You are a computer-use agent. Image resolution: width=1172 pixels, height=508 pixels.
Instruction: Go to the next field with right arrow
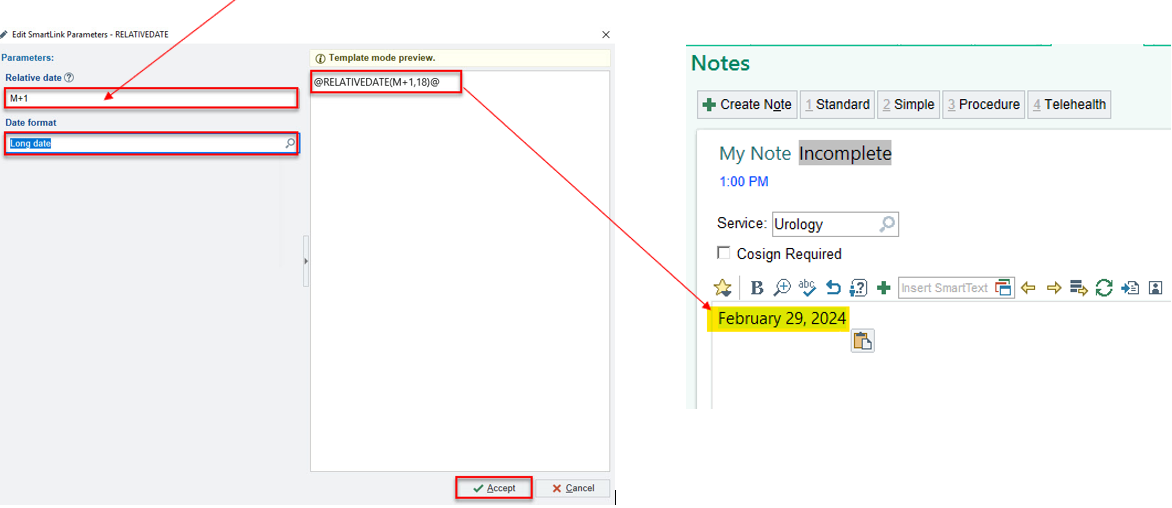tap(1053, 288)
